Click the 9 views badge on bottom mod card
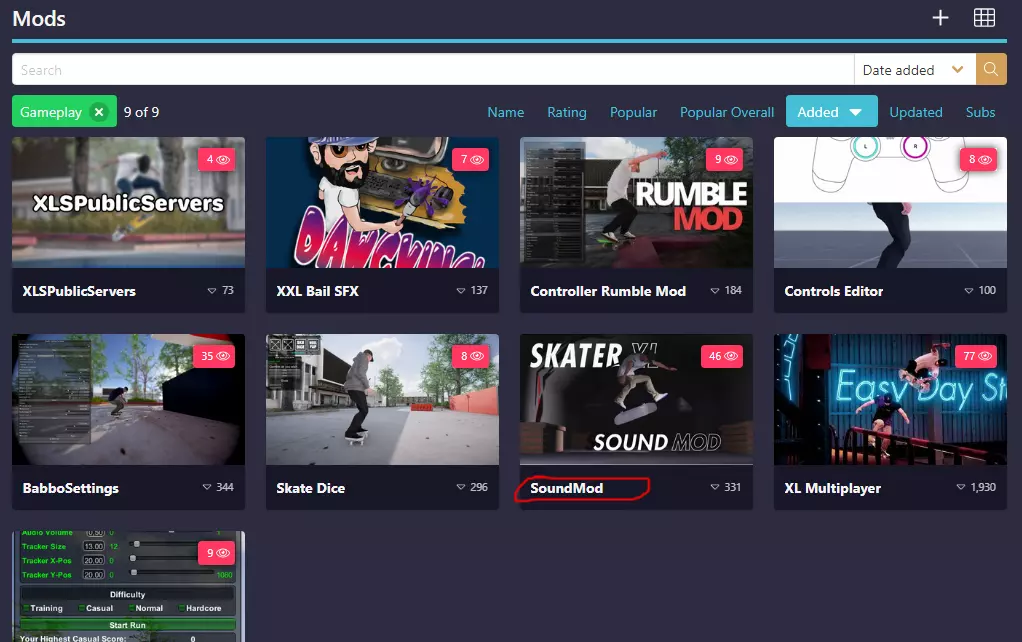 click(x=218, y=553)
